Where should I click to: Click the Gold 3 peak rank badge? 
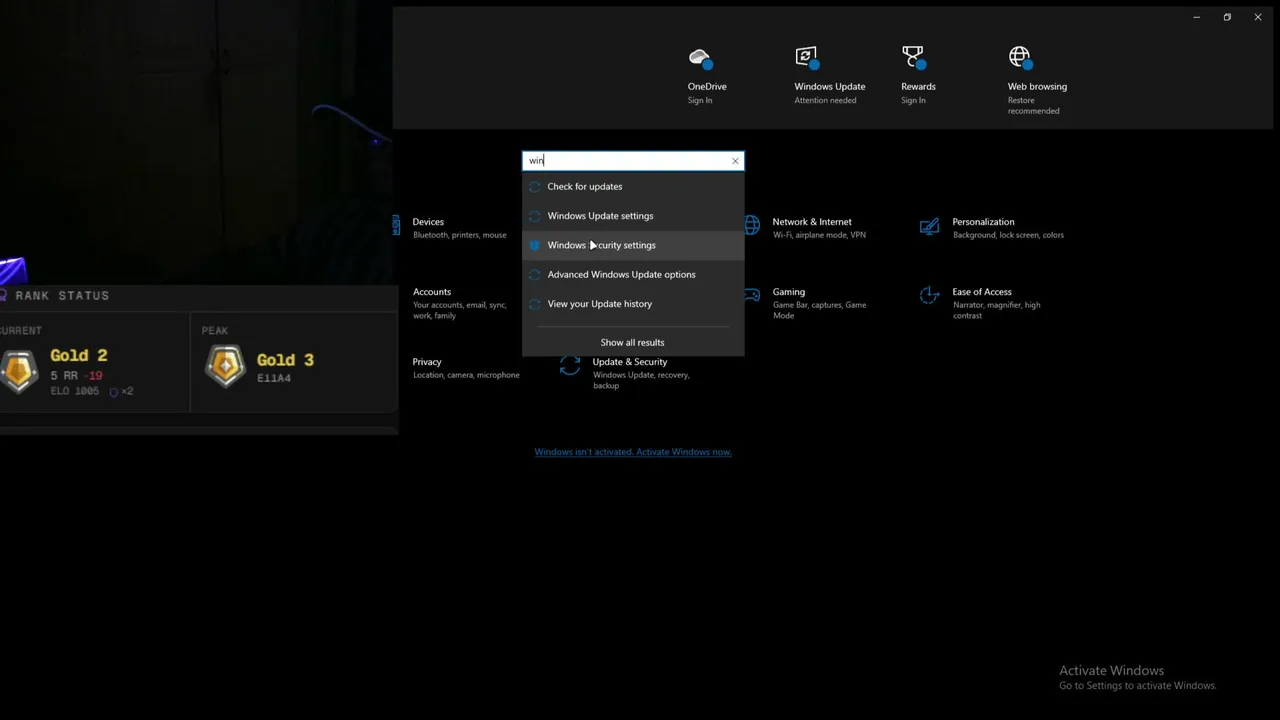point(225,366)
